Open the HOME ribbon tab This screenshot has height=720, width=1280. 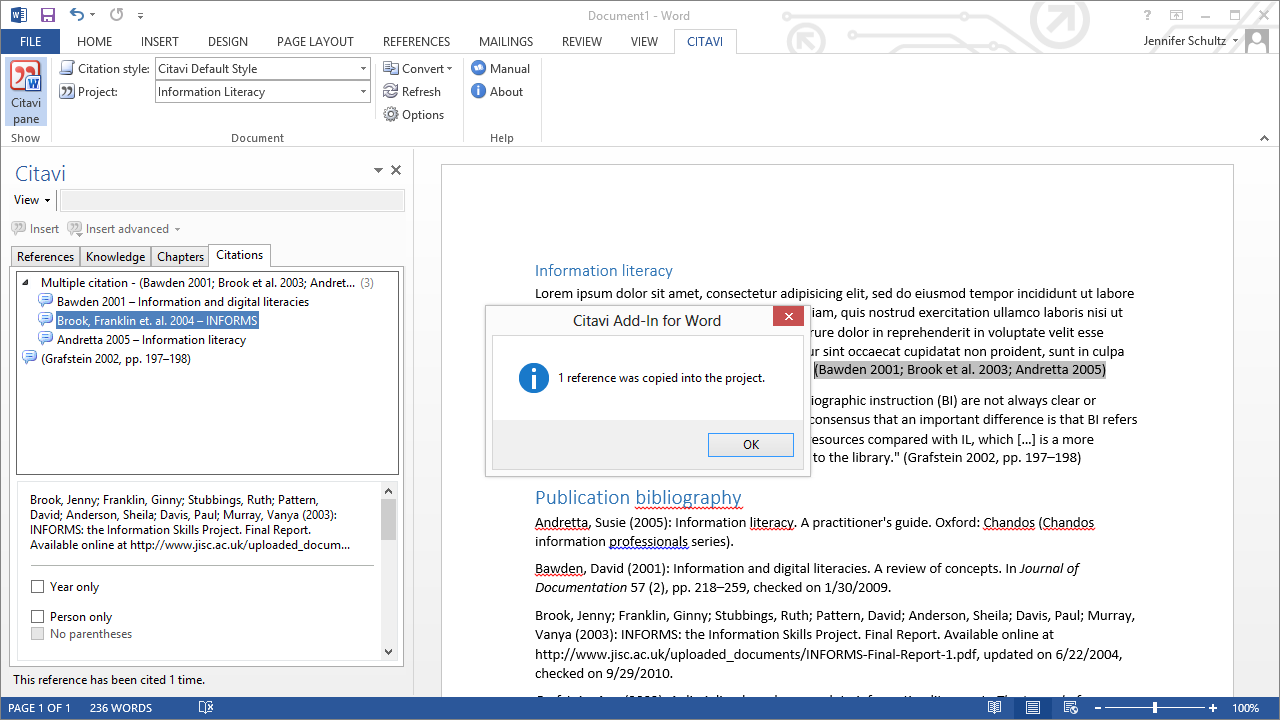pos(95,41)
